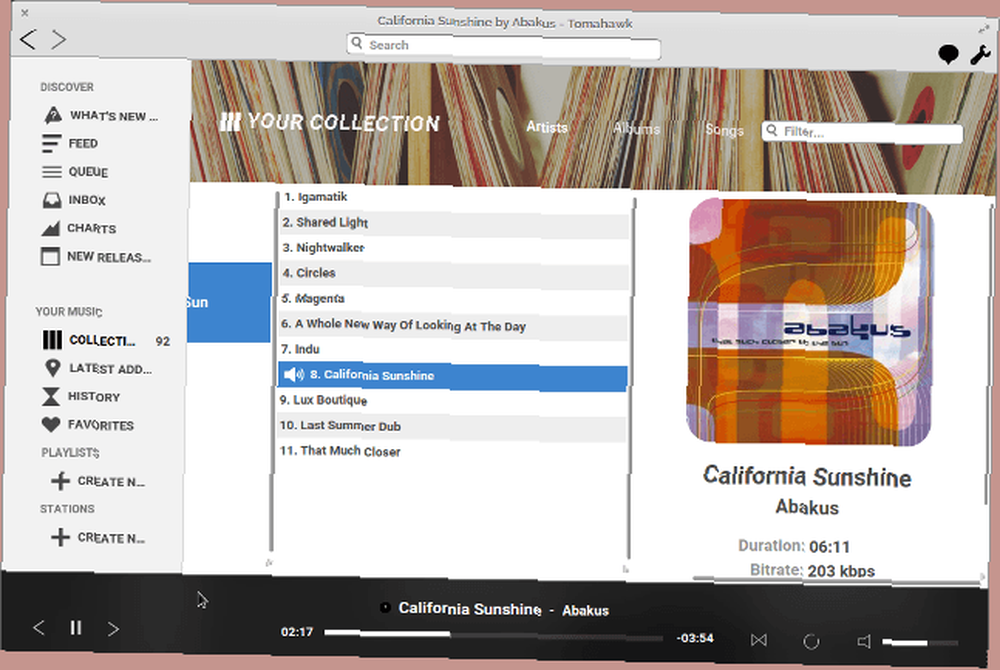
Task: Click the playback progress bar
Action: pyautogui.click(x=493, y=635)
